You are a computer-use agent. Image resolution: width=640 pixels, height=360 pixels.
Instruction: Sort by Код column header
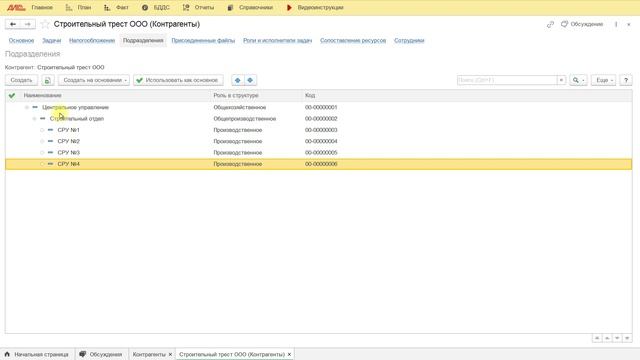310,96
